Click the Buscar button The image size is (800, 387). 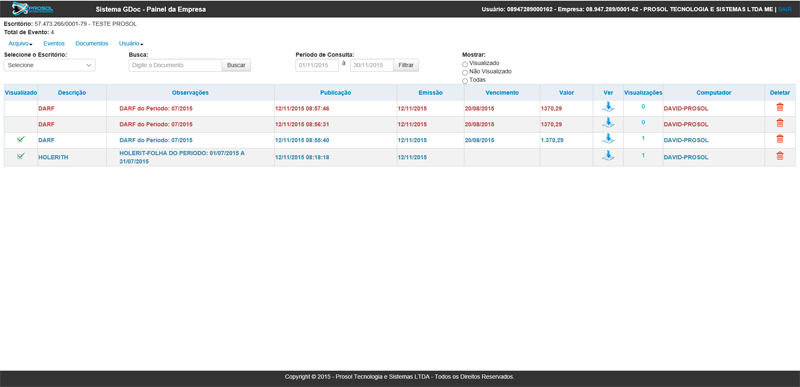236,65
